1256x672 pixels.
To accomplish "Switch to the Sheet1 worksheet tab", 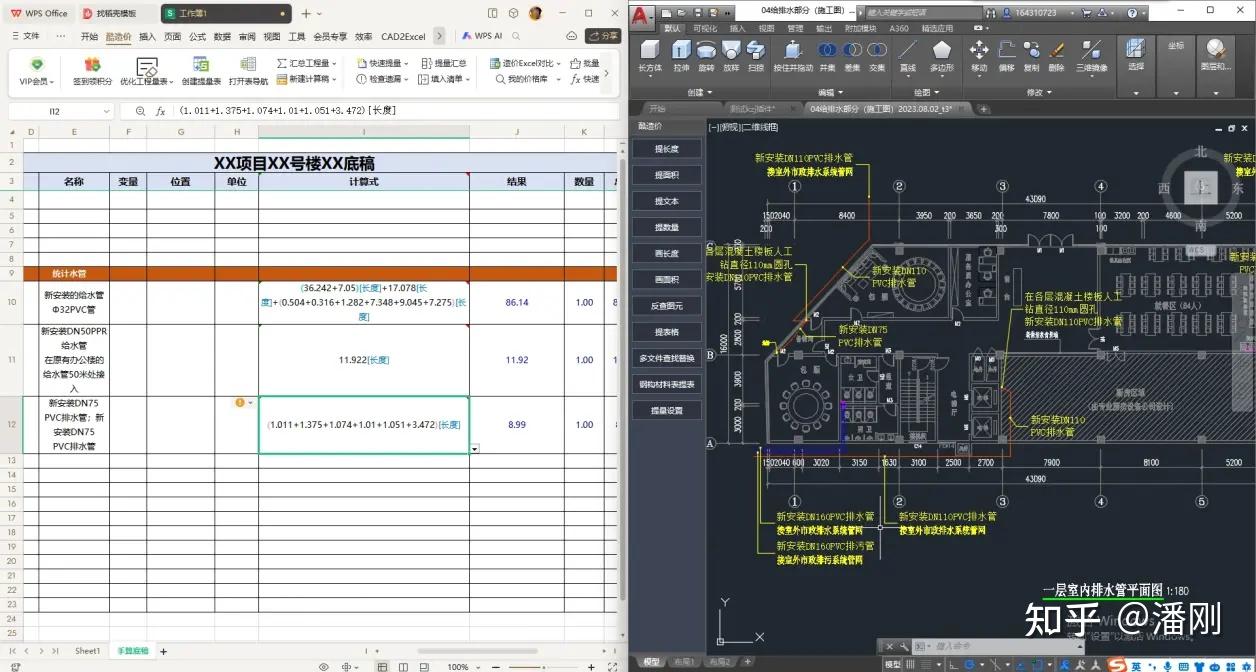I will coord(87,651).
